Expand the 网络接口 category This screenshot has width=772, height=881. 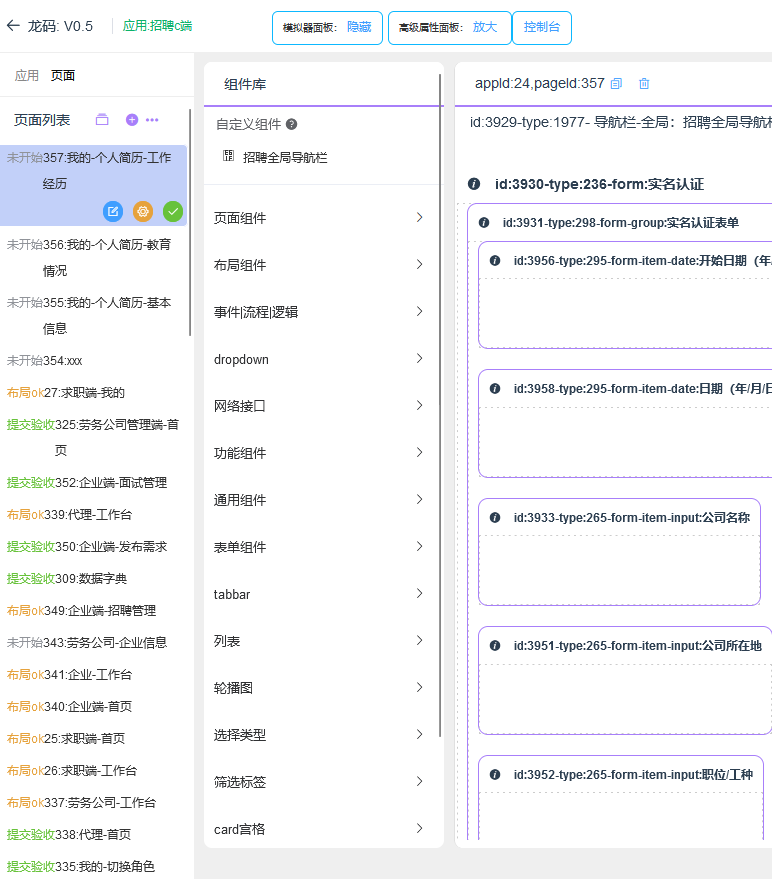[319, 406]
